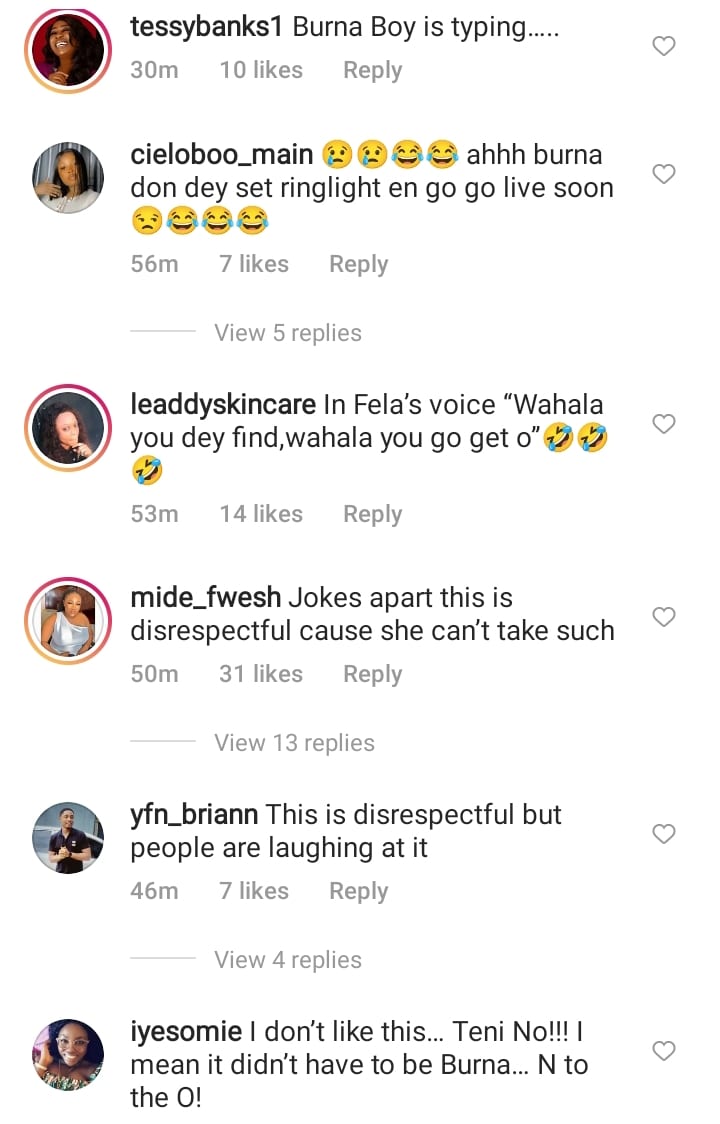Expand View 13 replies
720x1124 pixels.
[x=294, y=743]
